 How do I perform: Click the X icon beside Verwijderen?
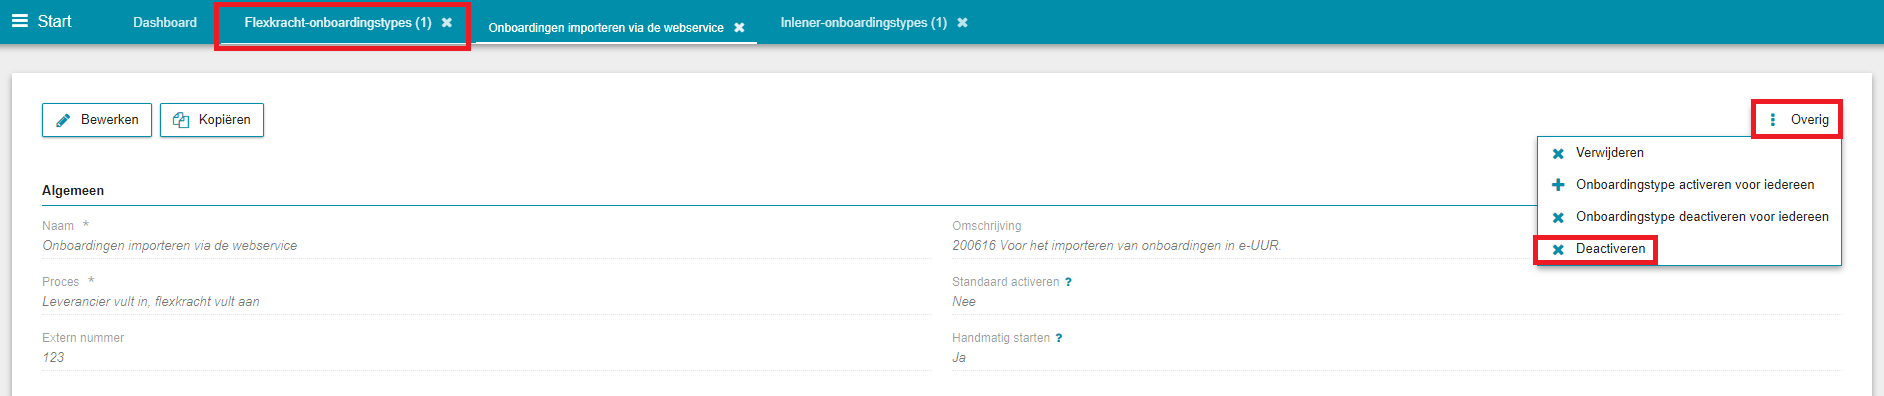point(1558,154)
